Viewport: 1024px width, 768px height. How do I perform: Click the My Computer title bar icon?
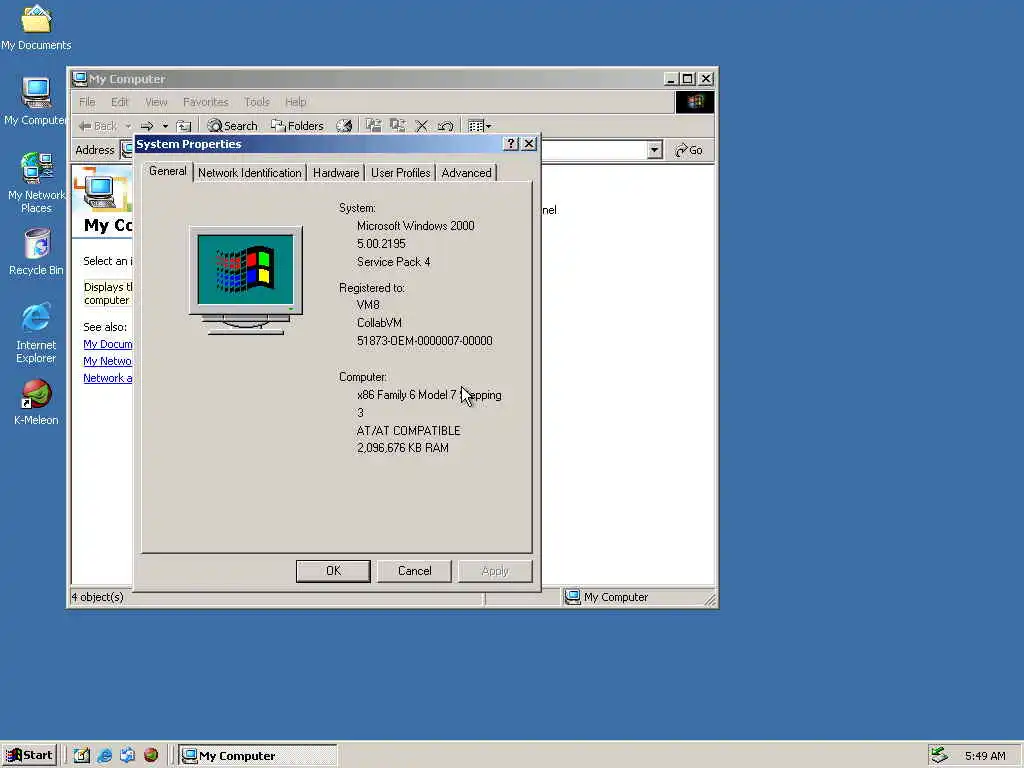pyautogui.click(x=80, y=79)
